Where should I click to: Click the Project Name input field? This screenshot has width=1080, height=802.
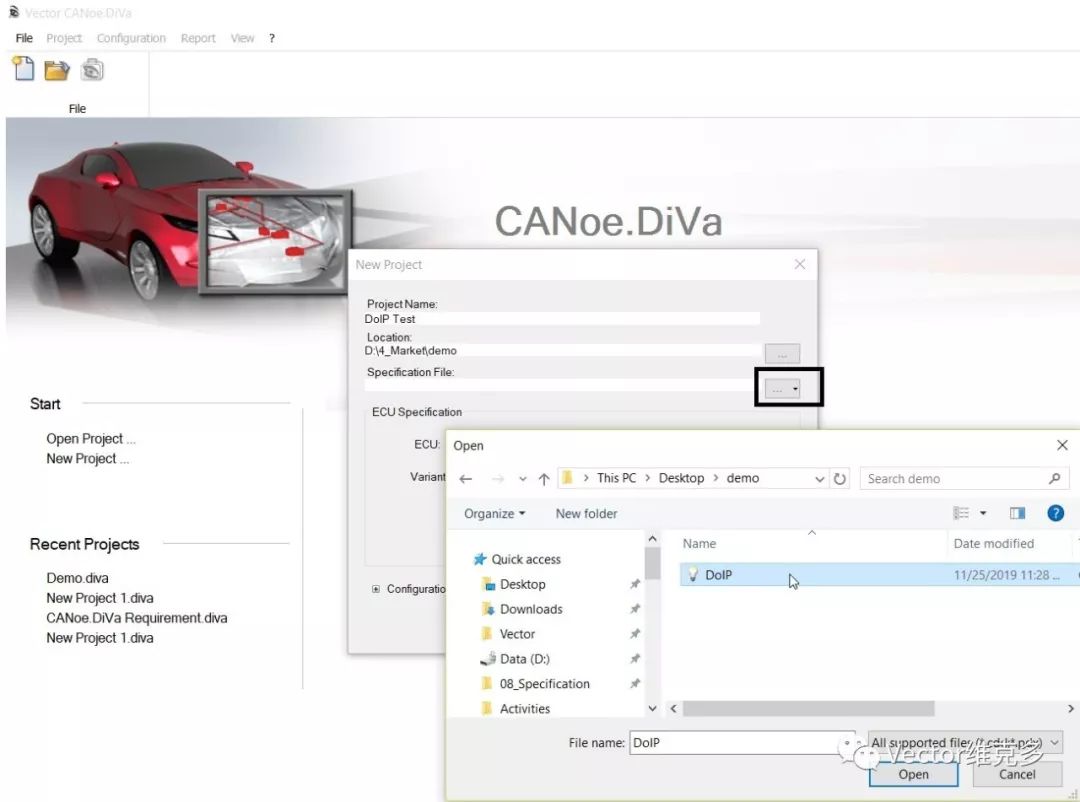(562, 318)
